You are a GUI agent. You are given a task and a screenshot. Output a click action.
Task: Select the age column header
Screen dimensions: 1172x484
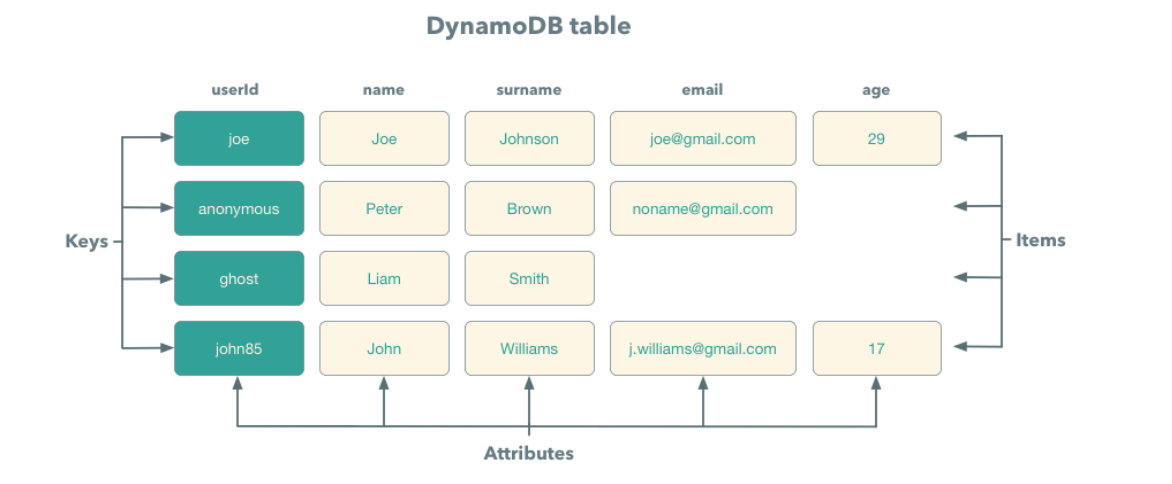[876, 90]
